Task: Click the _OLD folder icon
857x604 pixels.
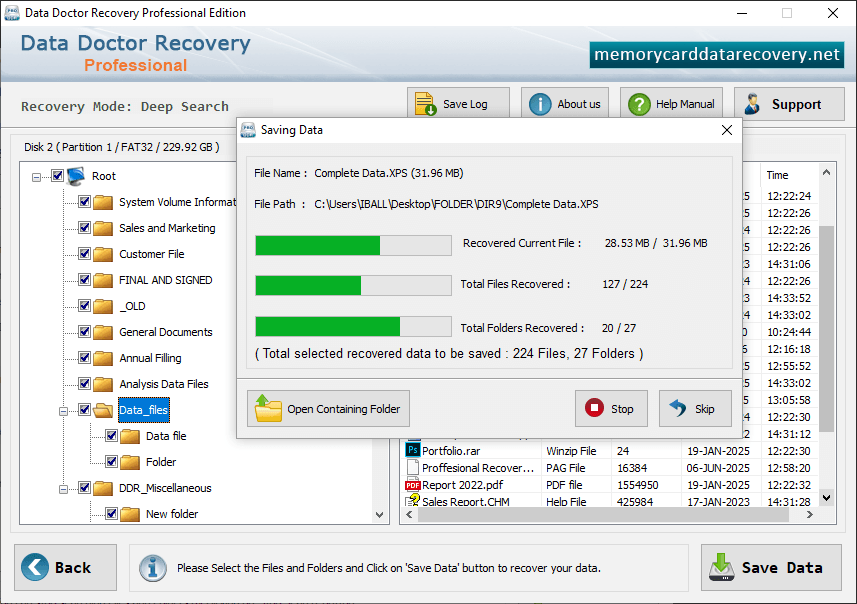Action: coord(103,306)
